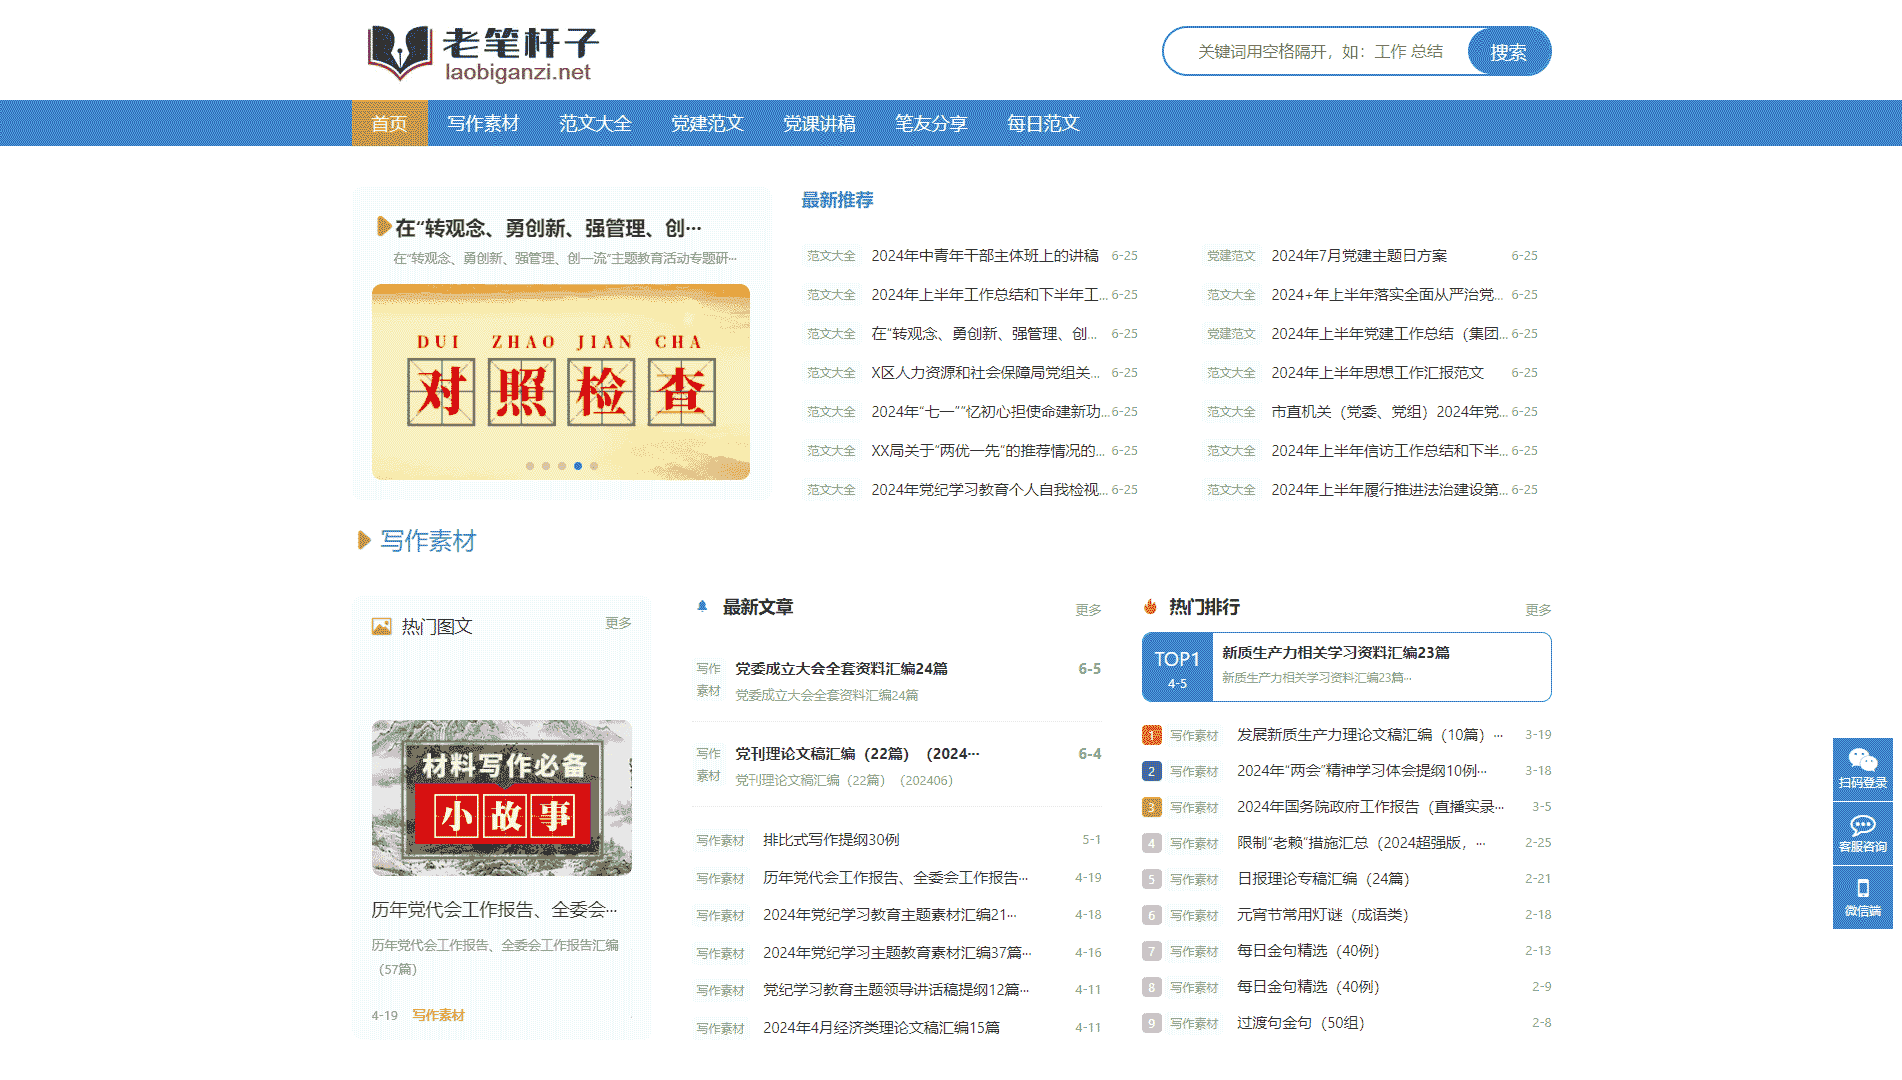Click 更多 link in 热门图文 panel

coord(618,623)
